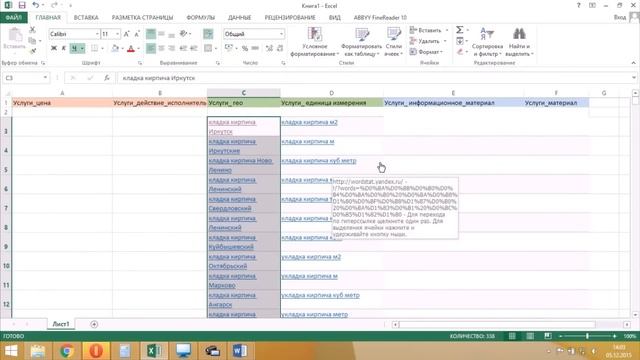The height and width of the screenshot is (360, 640).
Task: Click the Вставить cells button
Action: coord(429,30)
